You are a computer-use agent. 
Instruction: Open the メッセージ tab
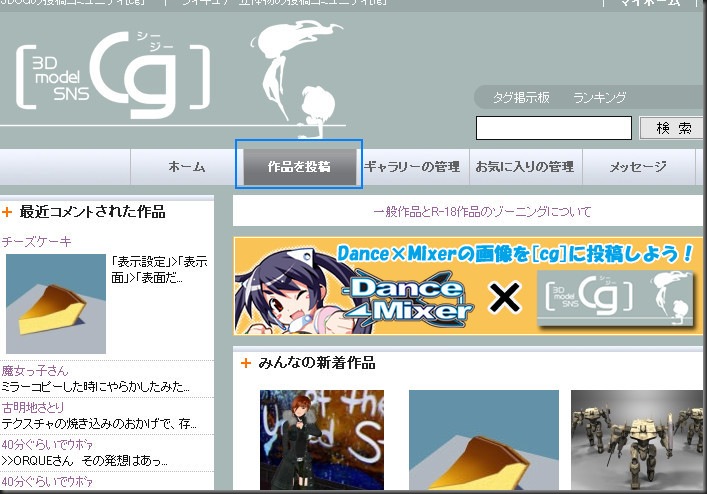point(638,167)
